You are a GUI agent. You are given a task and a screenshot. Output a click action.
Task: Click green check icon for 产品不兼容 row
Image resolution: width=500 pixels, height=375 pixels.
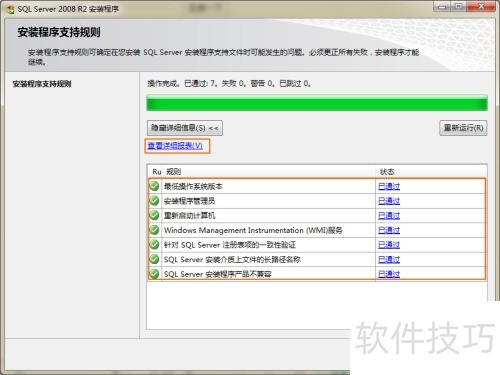(x=154, y=274)
